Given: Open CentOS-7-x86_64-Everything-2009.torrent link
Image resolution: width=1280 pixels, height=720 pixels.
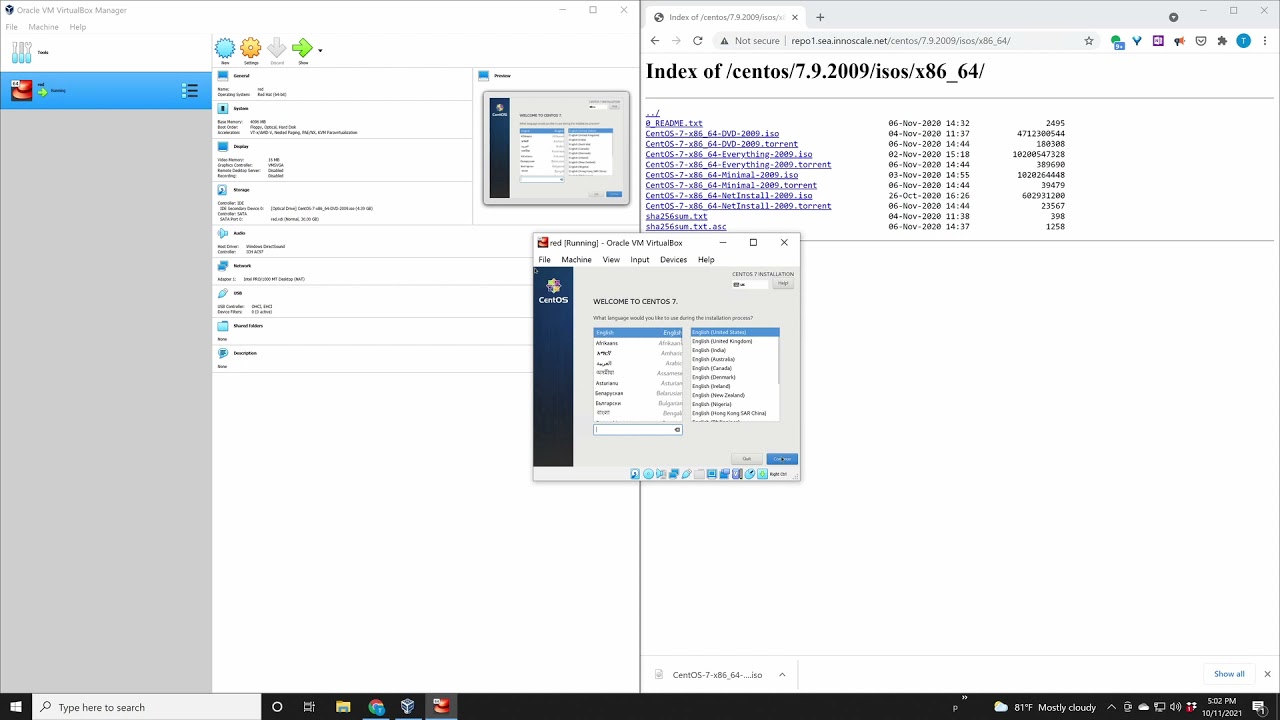Looking at the screenshot, I should click(x=738, y=165).
